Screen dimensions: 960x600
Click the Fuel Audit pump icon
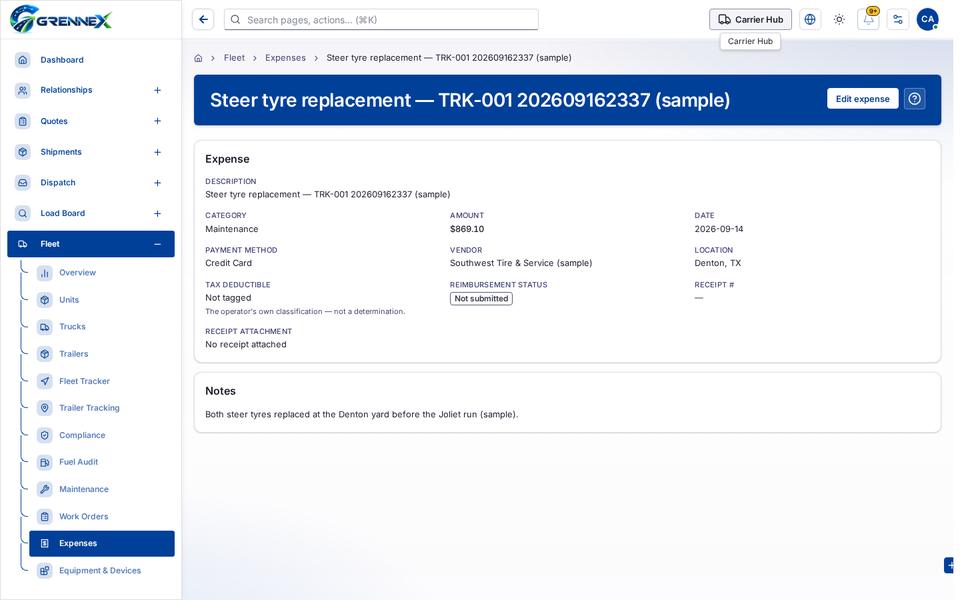click(x=45, y=462)
